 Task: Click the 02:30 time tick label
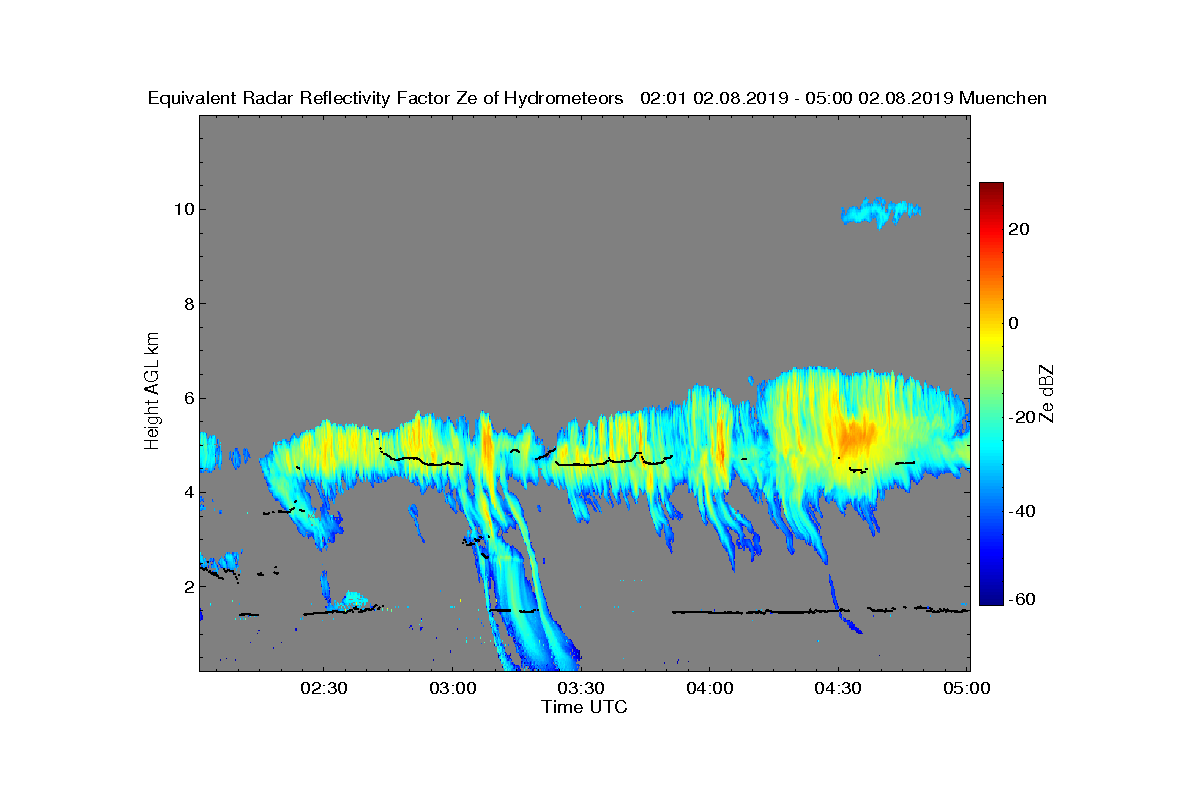point(323,688)
